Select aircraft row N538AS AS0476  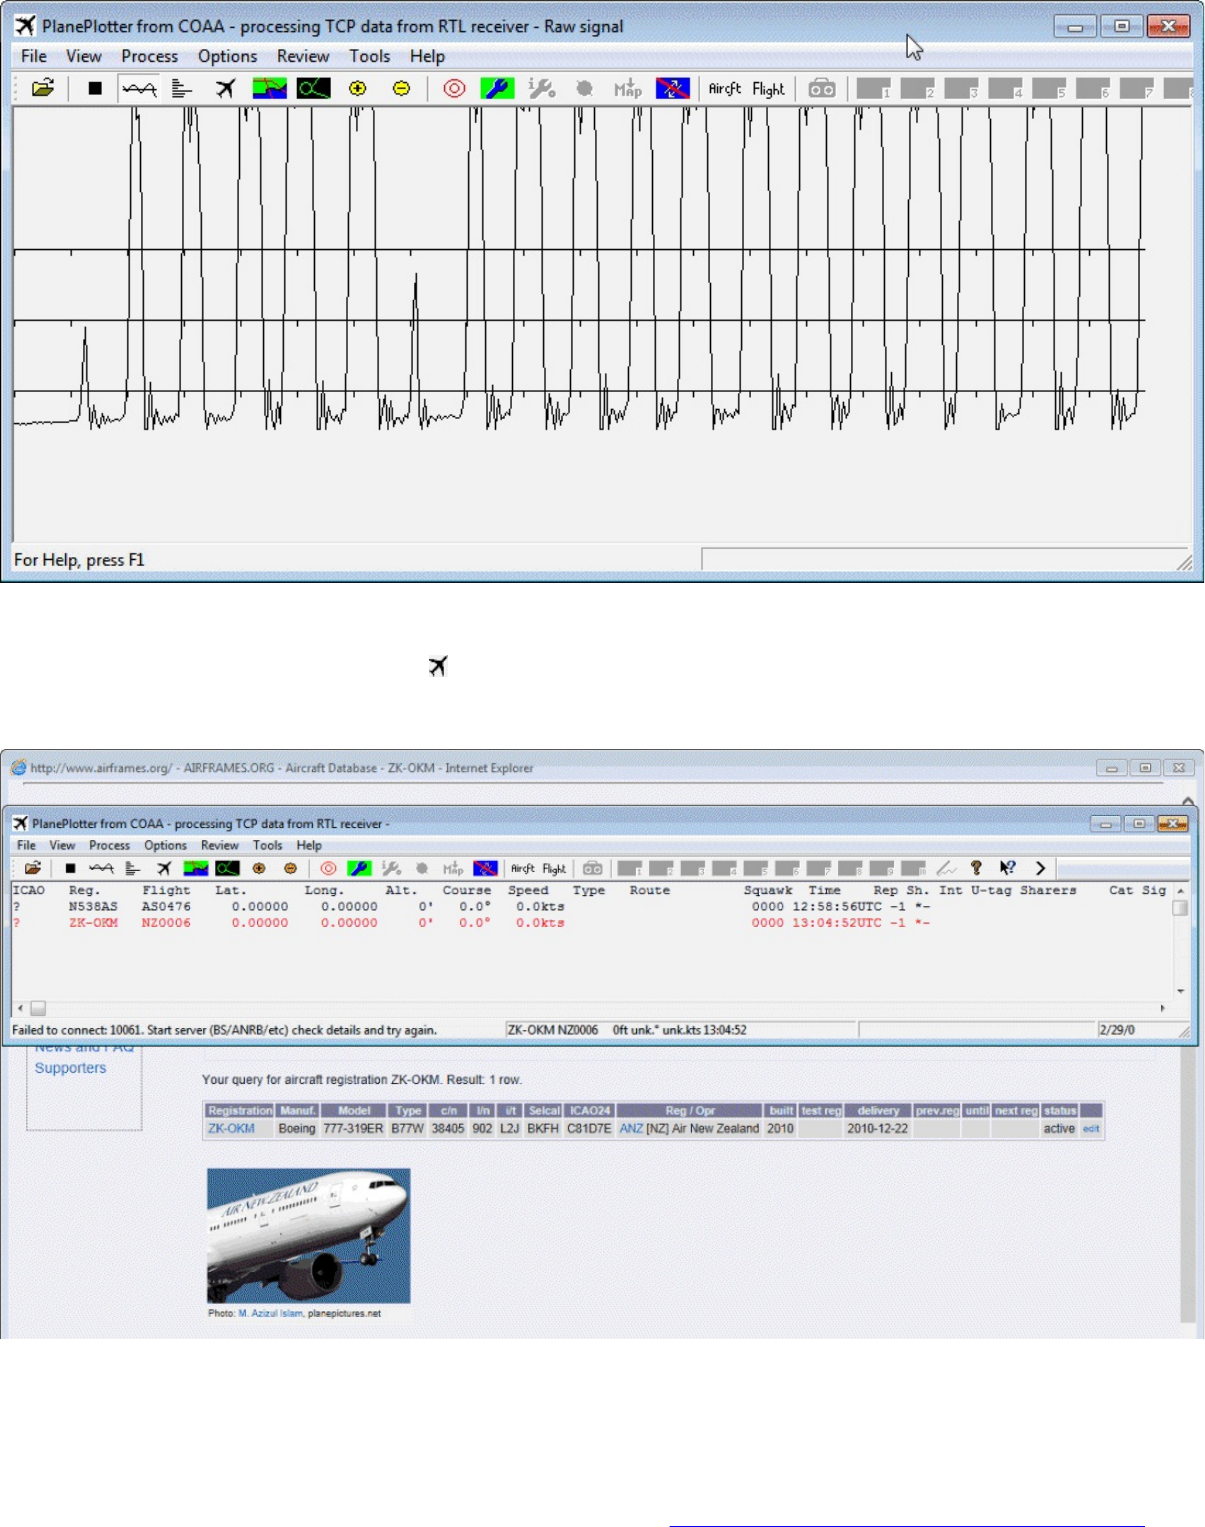pos(590,907)
